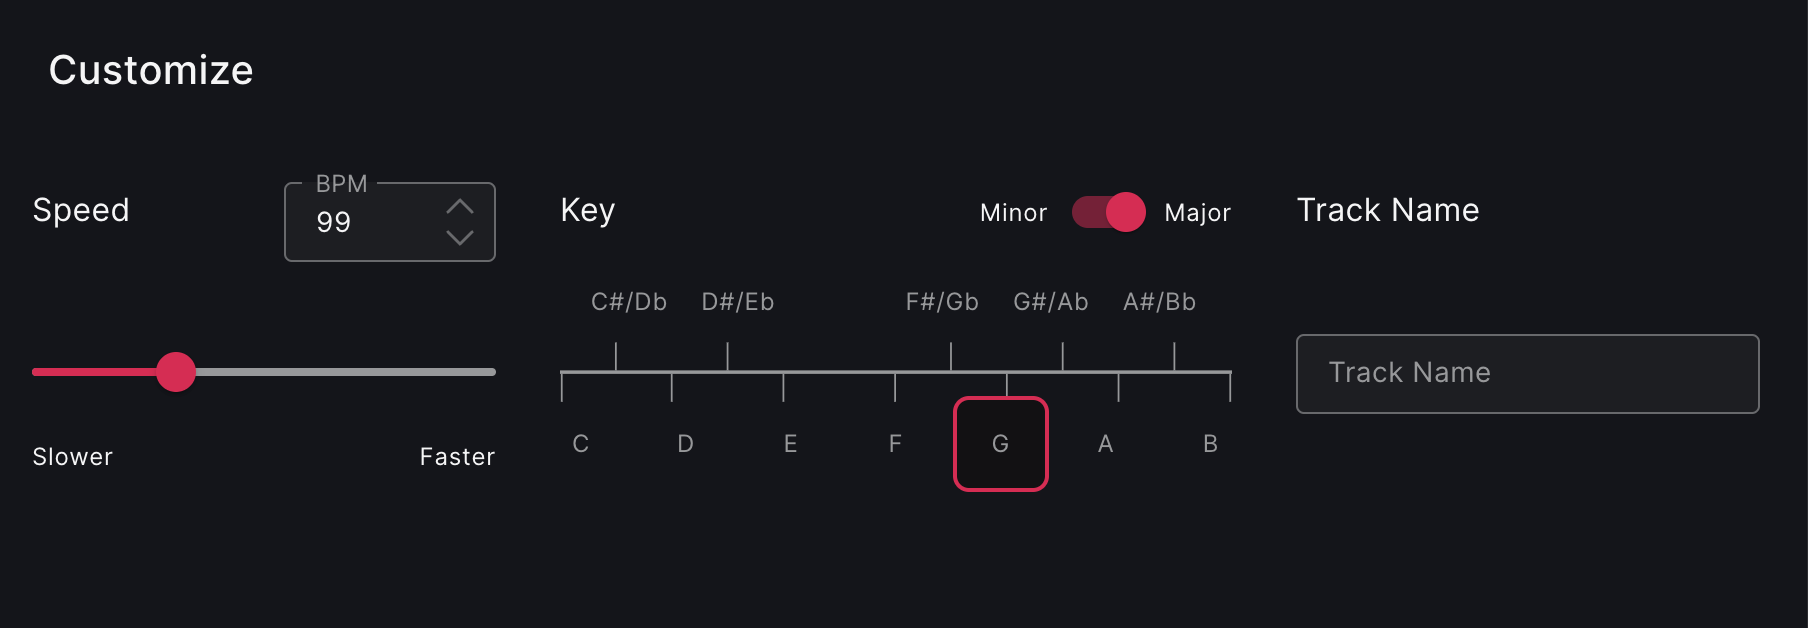Viewport: 1808px width, 628px height.
Task: Select the C#/Db key
Action: click(x=630, y=301)
